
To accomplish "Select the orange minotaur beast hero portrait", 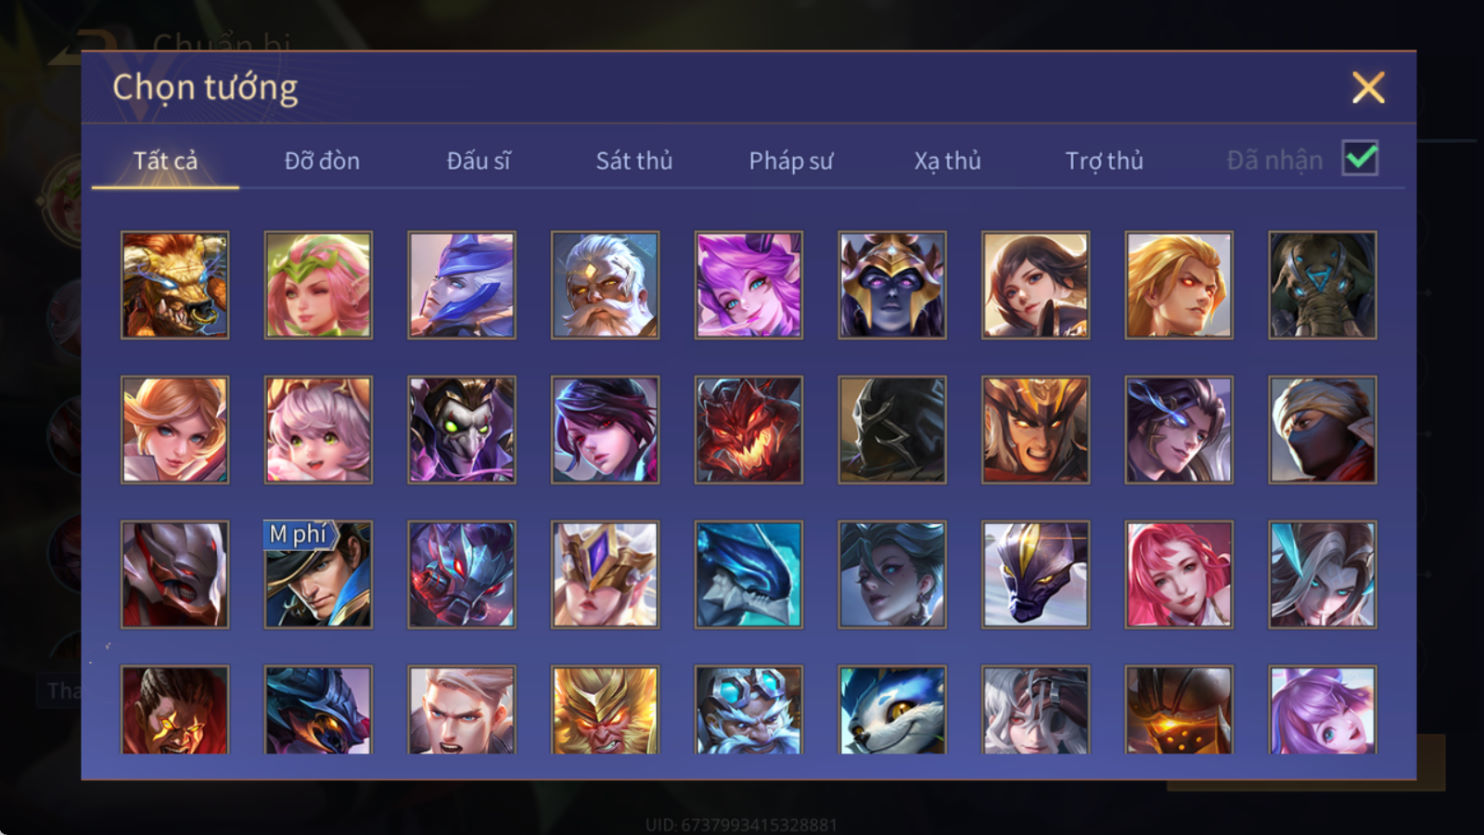I will click(x=175, y=285).
